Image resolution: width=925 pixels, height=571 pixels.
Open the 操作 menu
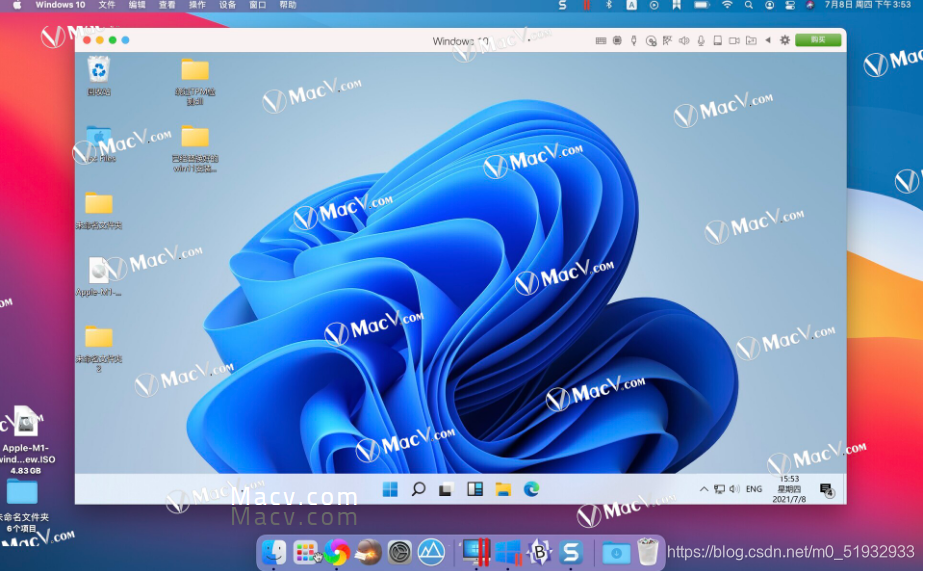point(197,5)
